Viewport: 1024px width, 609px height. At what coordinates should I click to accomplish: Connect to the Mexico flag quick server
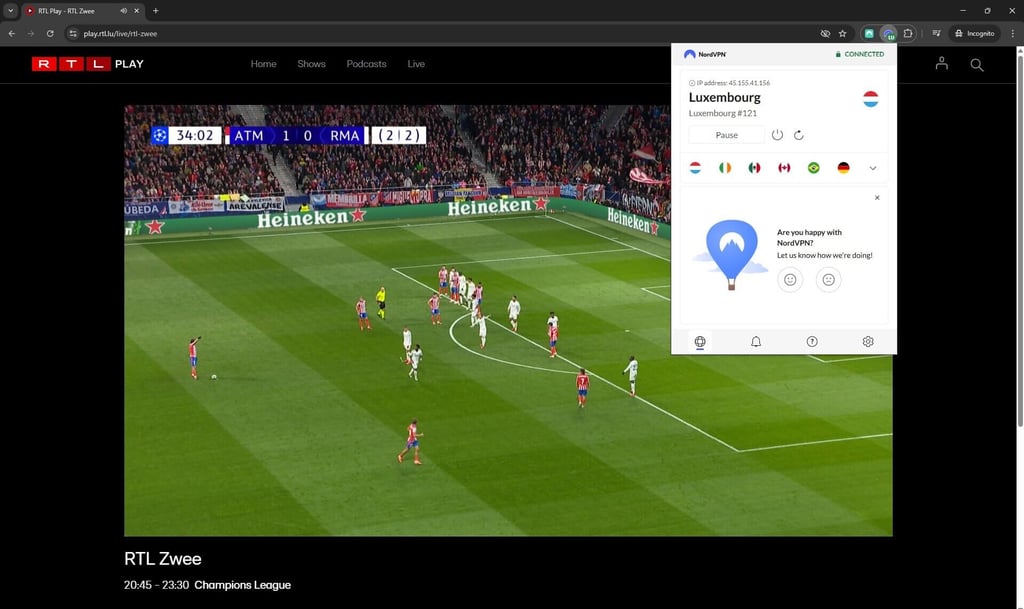click(754, 168)
